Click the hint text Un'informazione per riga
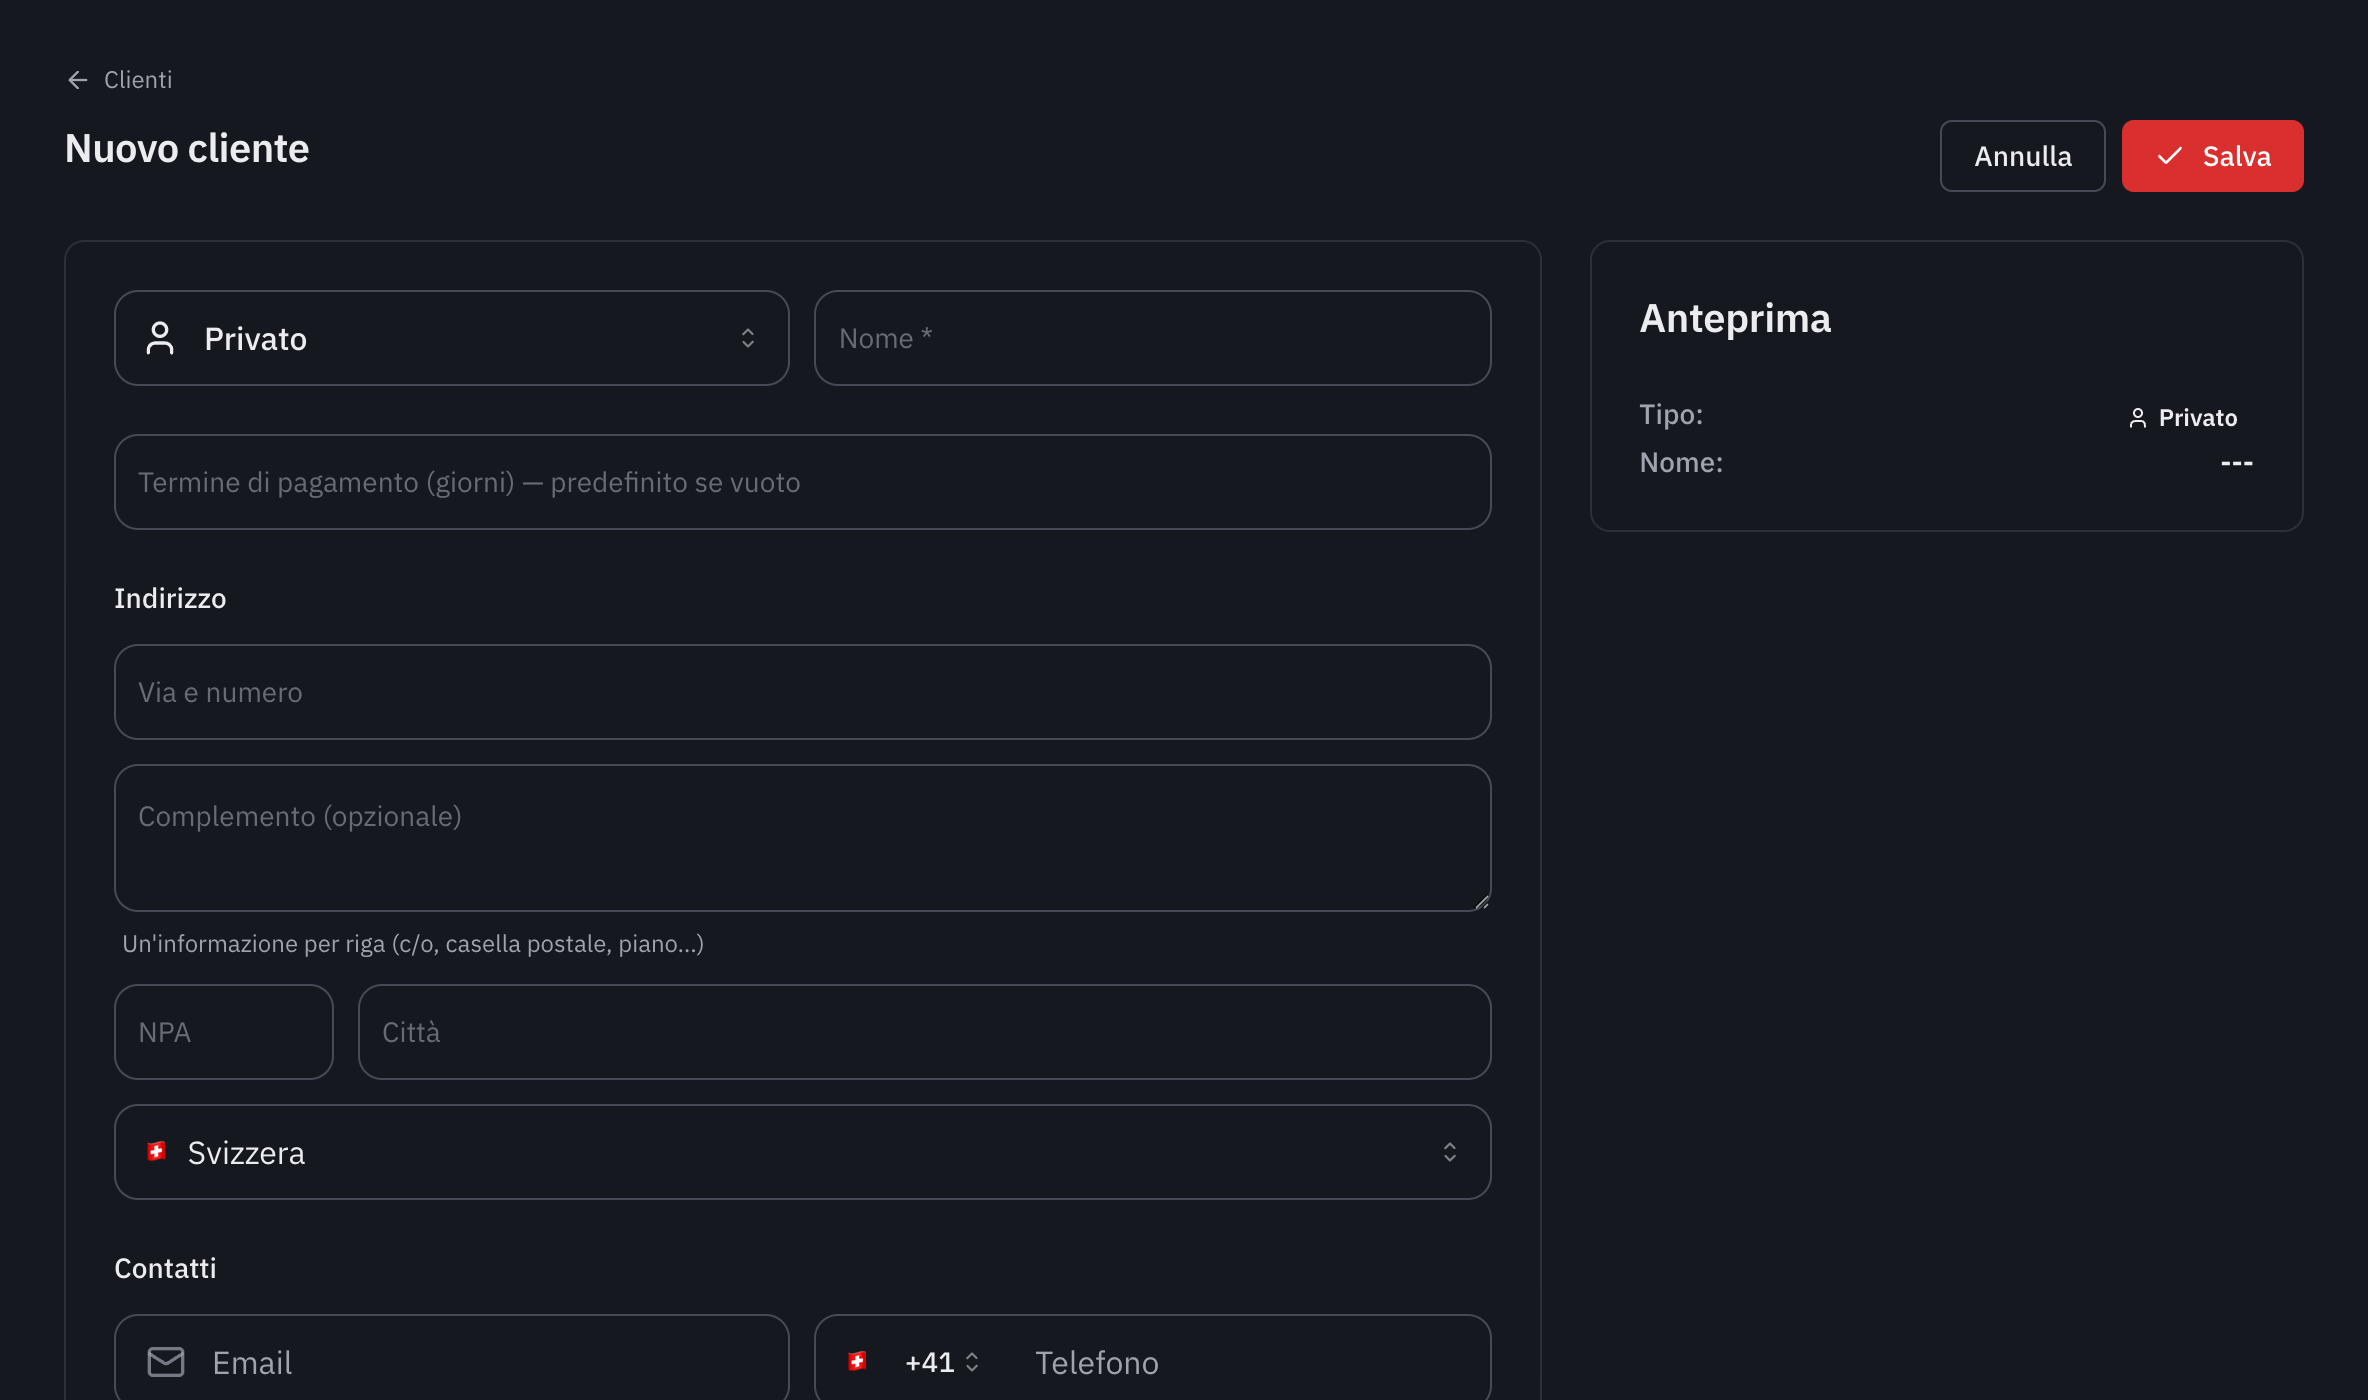Screen dimensions: 2368x1400 point(413,944)
